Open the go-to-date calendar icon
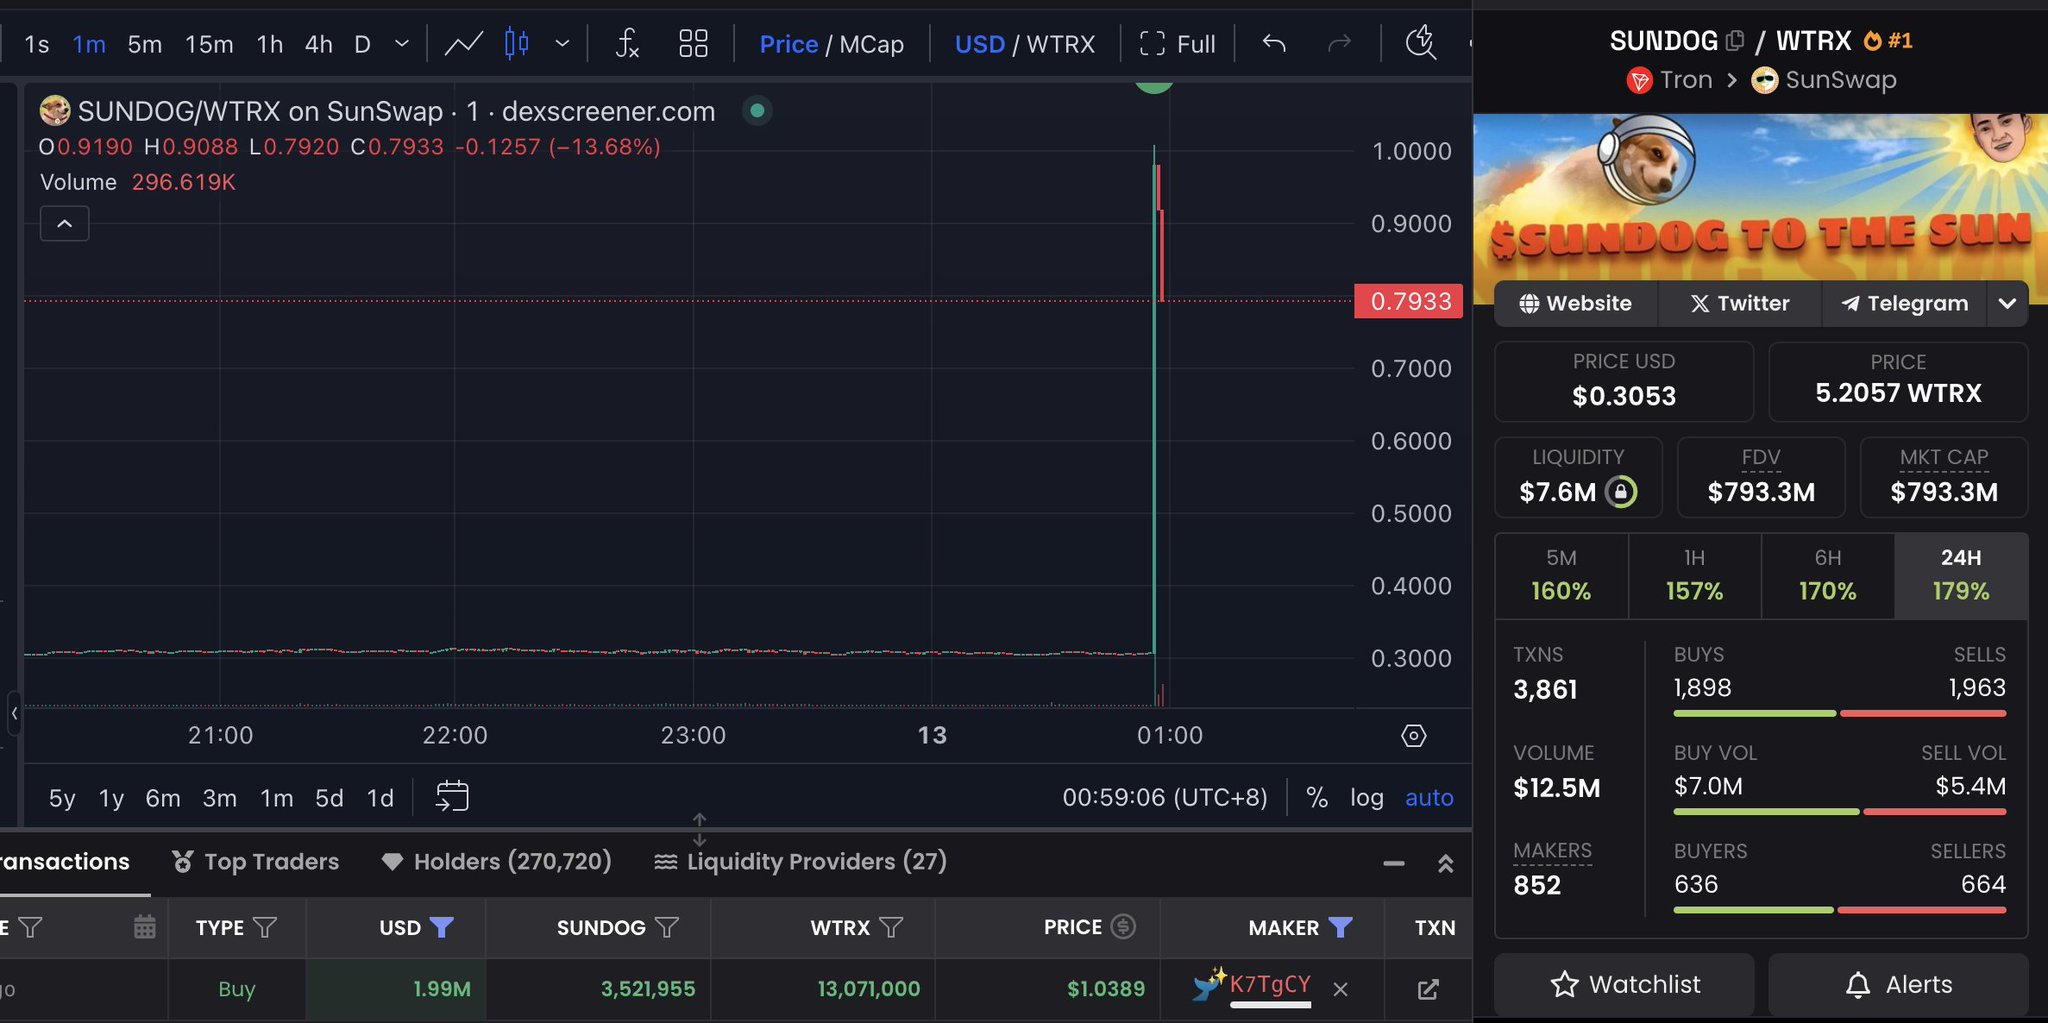 (x=452, y=797)
